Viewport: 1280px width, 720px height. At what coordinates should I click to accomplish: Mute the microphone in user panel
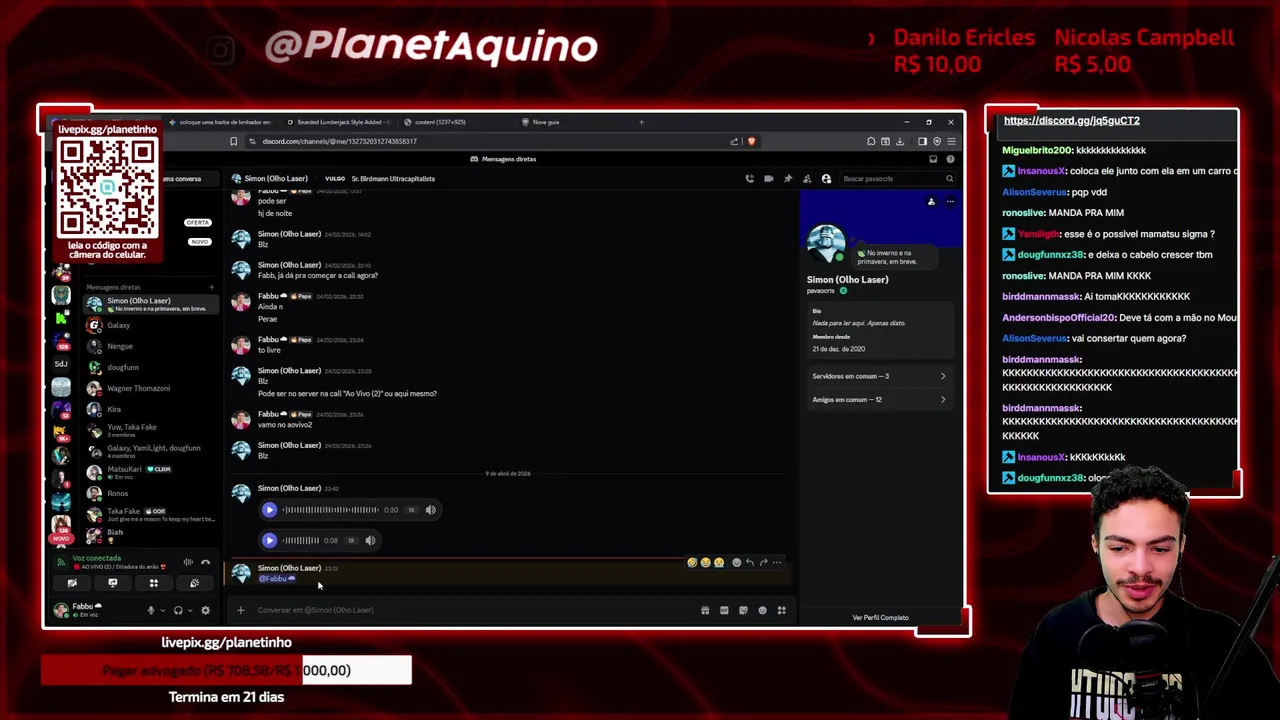[151, 610]
